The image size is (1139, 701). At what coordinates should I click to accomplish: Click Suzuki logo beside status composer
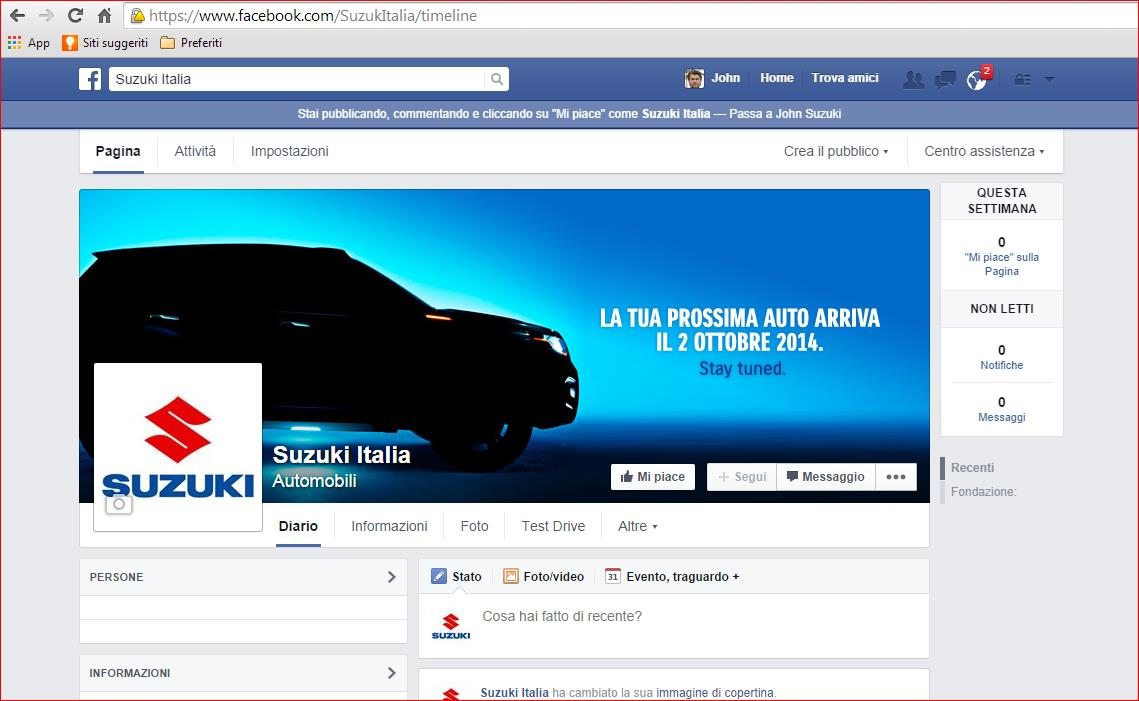click(x=451, y=625)
